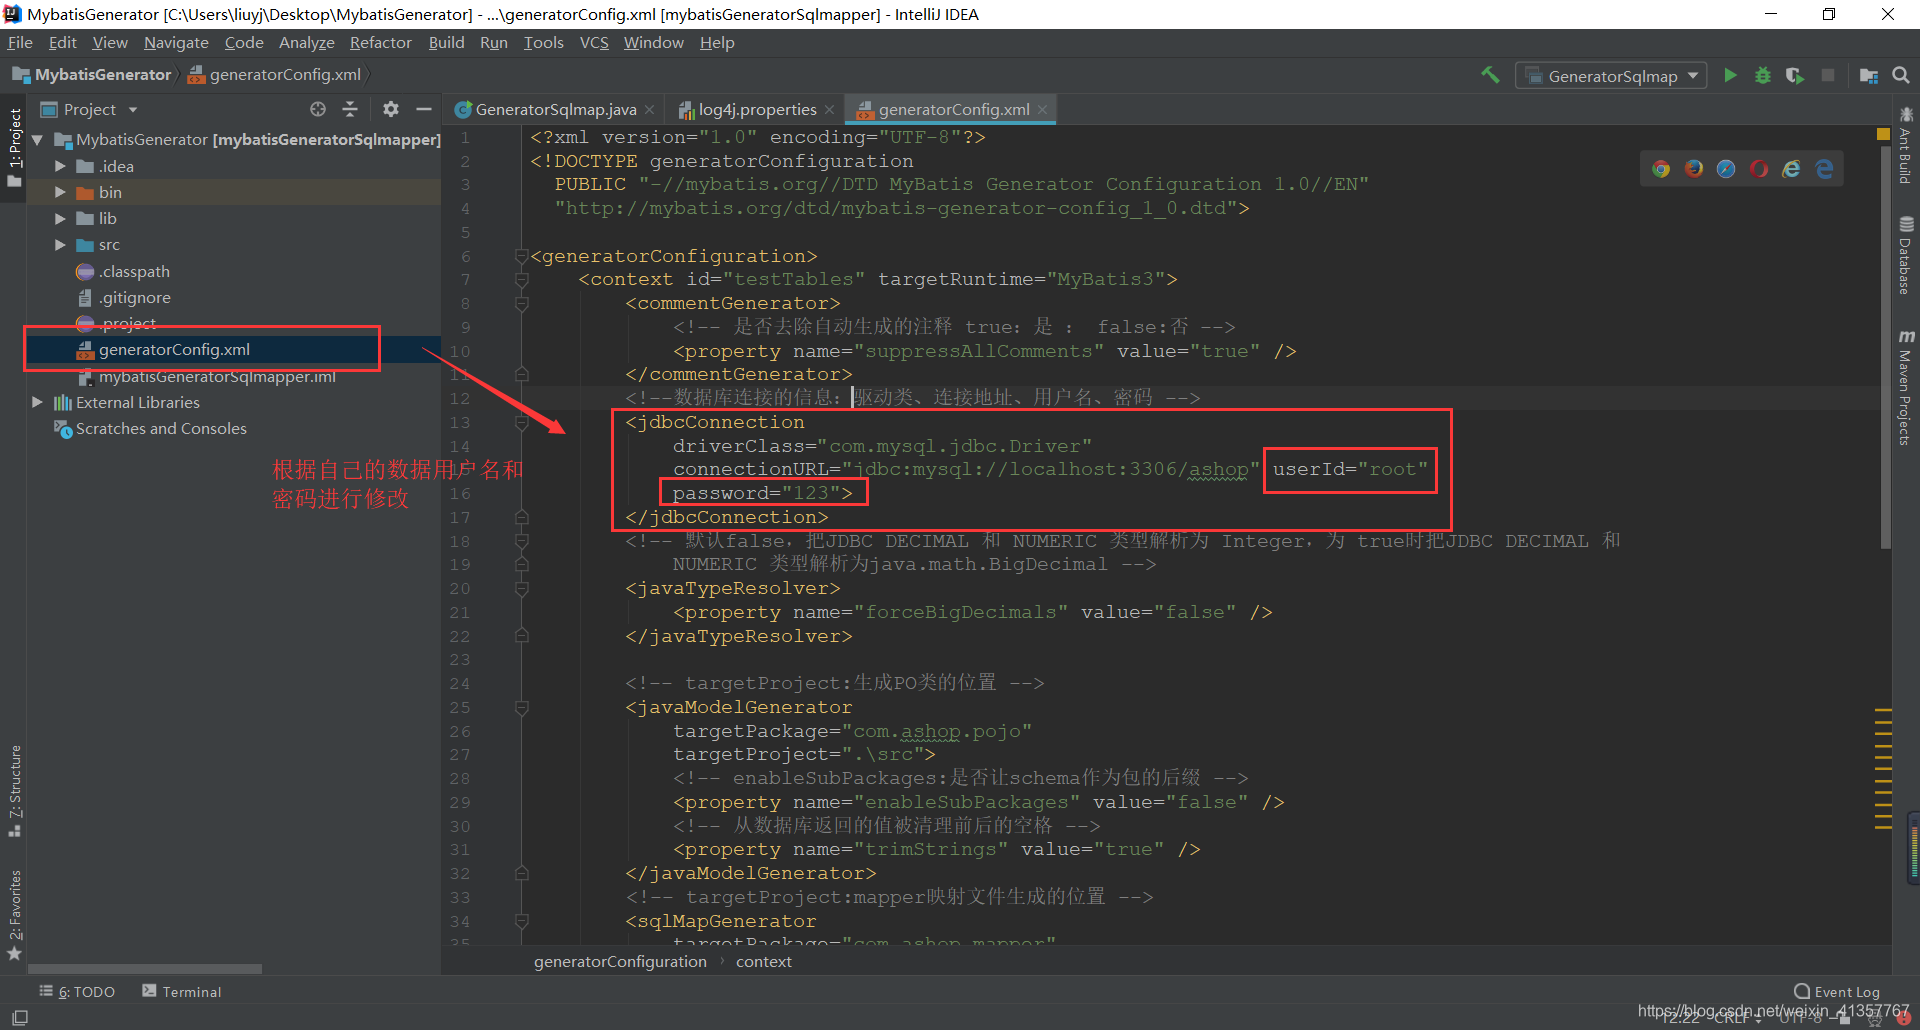Select mybatisGeneratorSqlmapper.iml file
Image resolution: width=1920 pixels, height=1030 pixels.
tap(216, 376)
